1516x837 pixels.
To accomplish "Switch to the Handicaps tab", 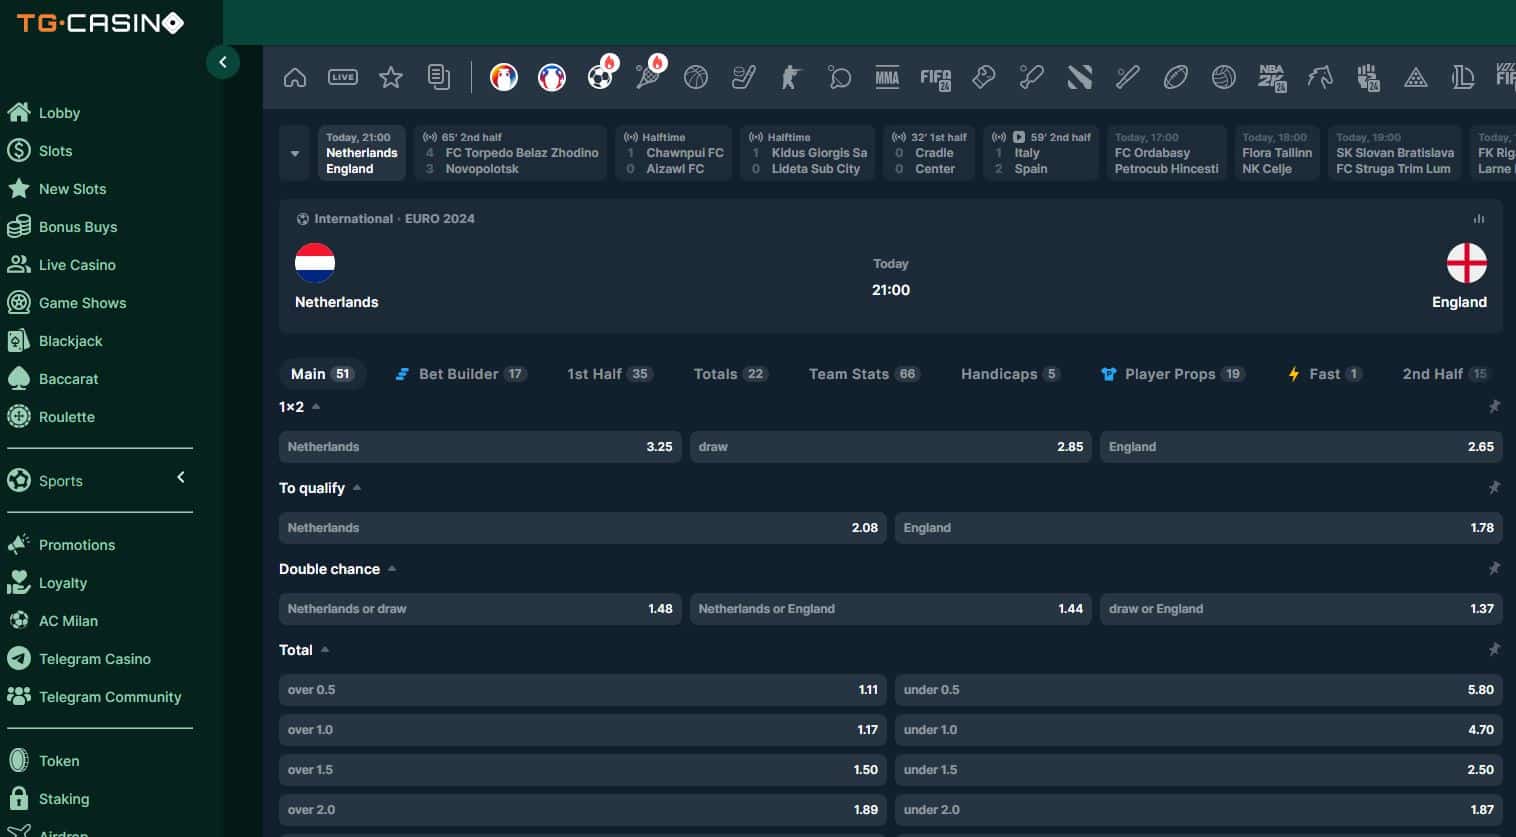I will [1010, 374].
